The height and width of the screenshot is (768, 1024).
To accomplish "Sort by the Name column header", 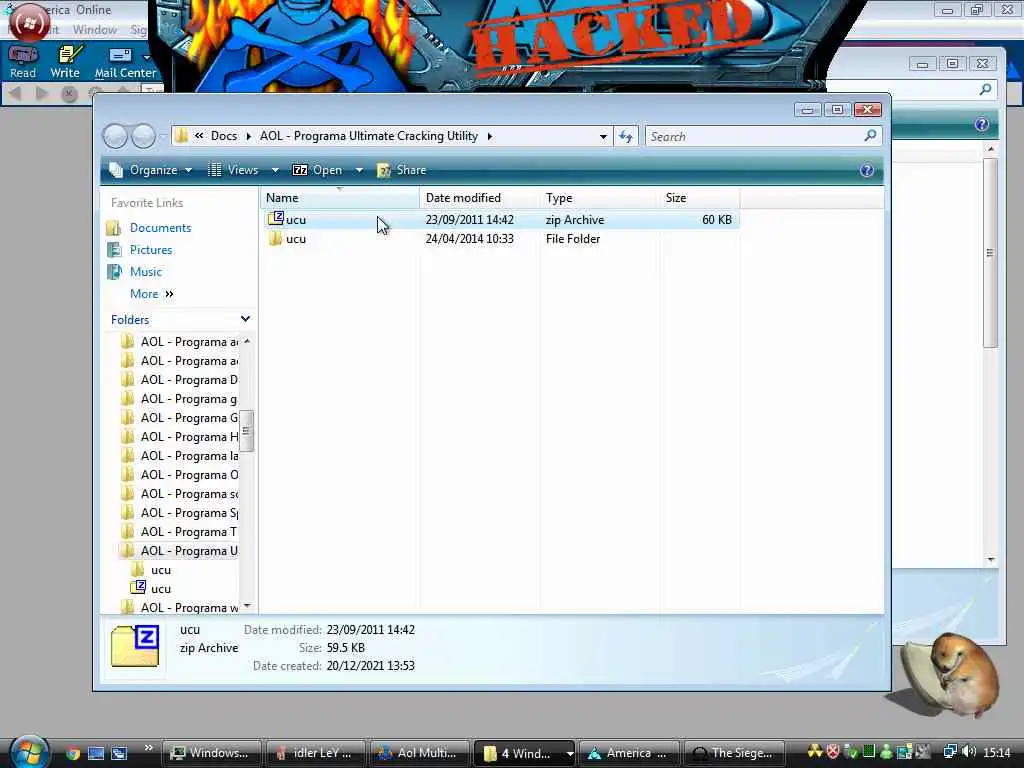I will (x=340, y=198).
